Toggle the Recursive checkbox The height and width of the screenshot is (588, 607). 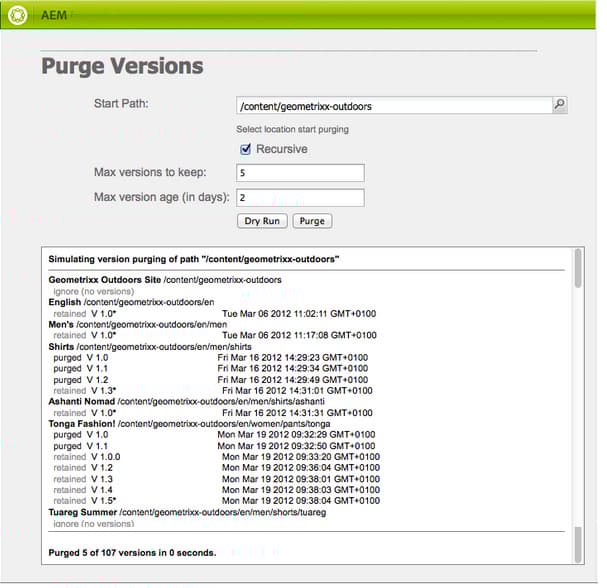(x=245, y=149)
